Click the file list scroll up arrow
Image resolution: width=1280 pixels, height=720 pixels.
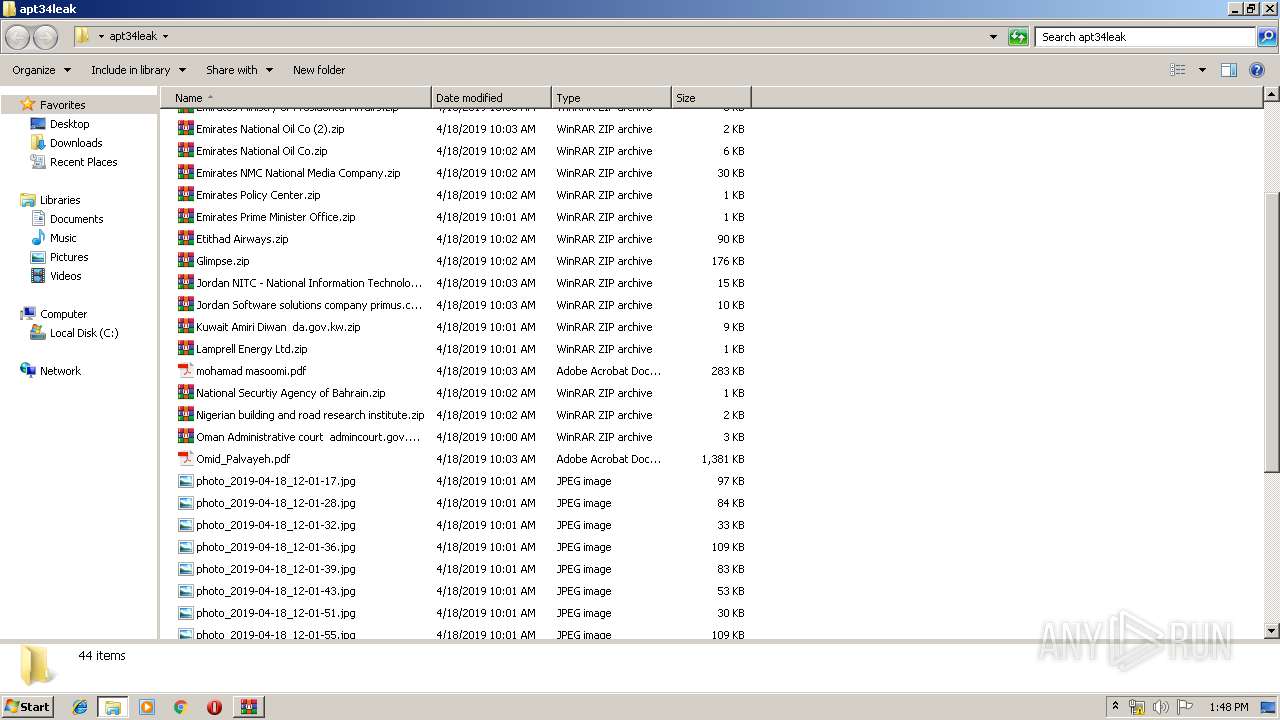1272,95
